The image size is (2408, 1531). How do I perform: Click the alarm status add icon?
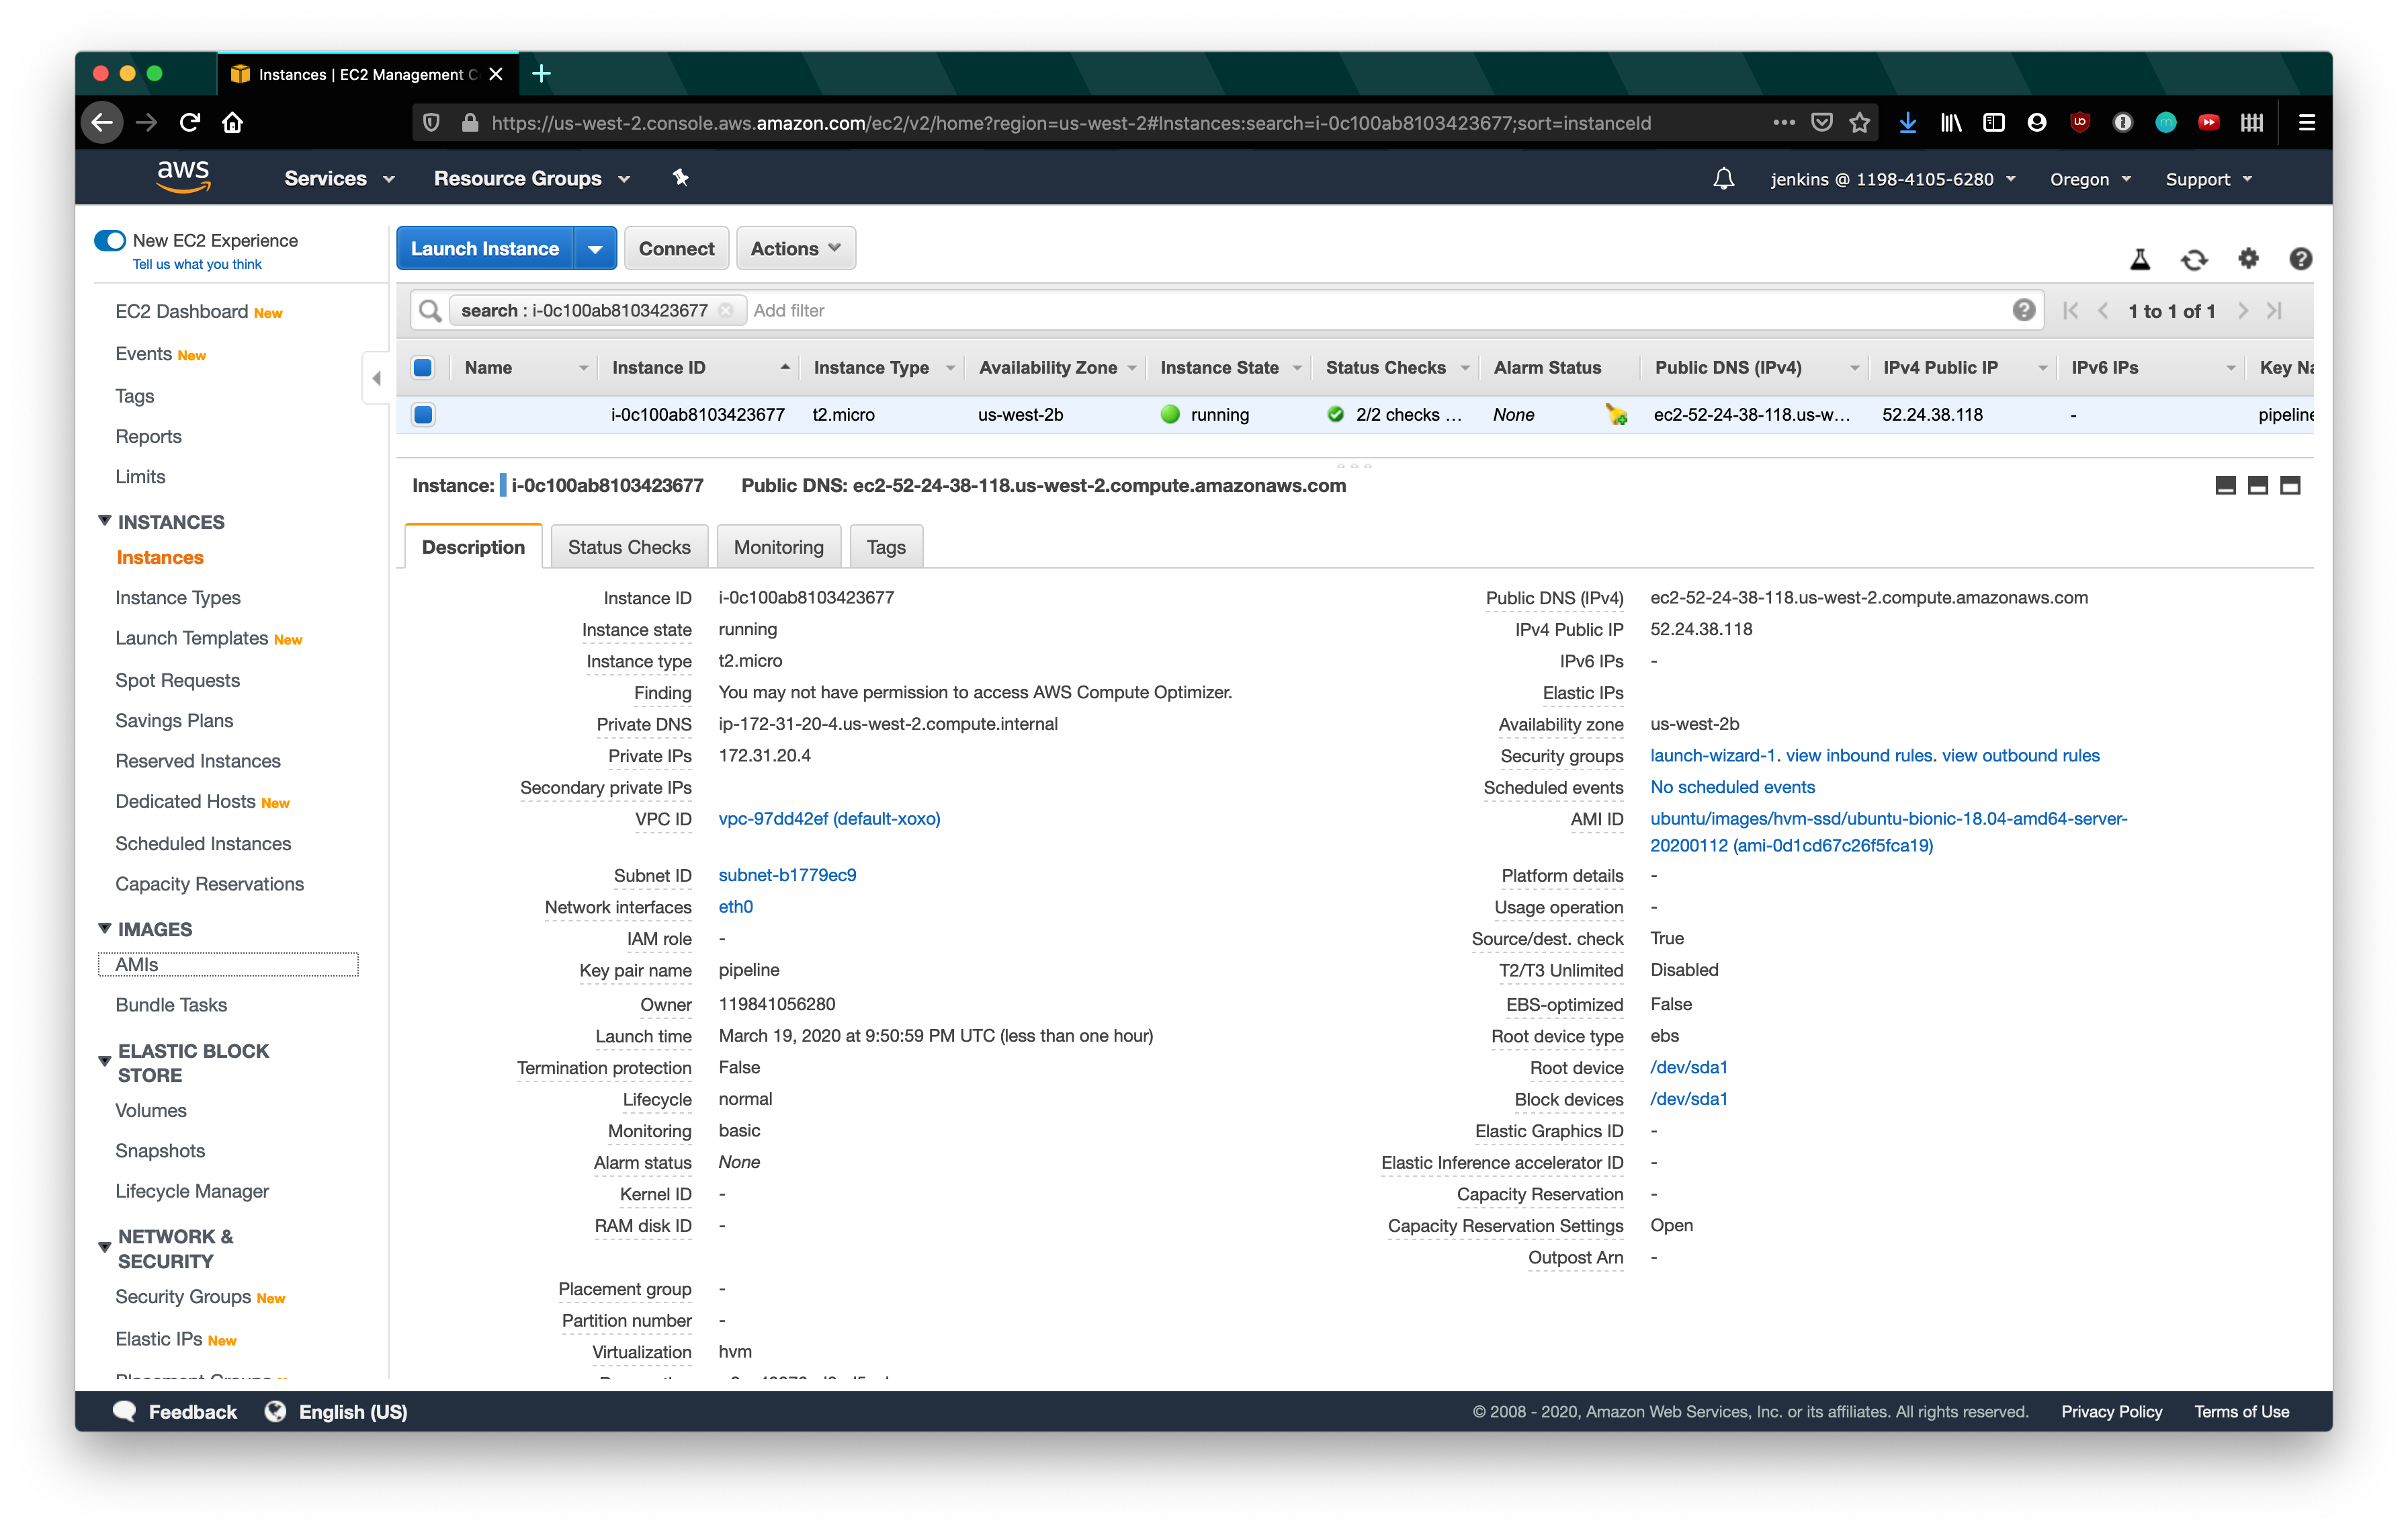1616,415
